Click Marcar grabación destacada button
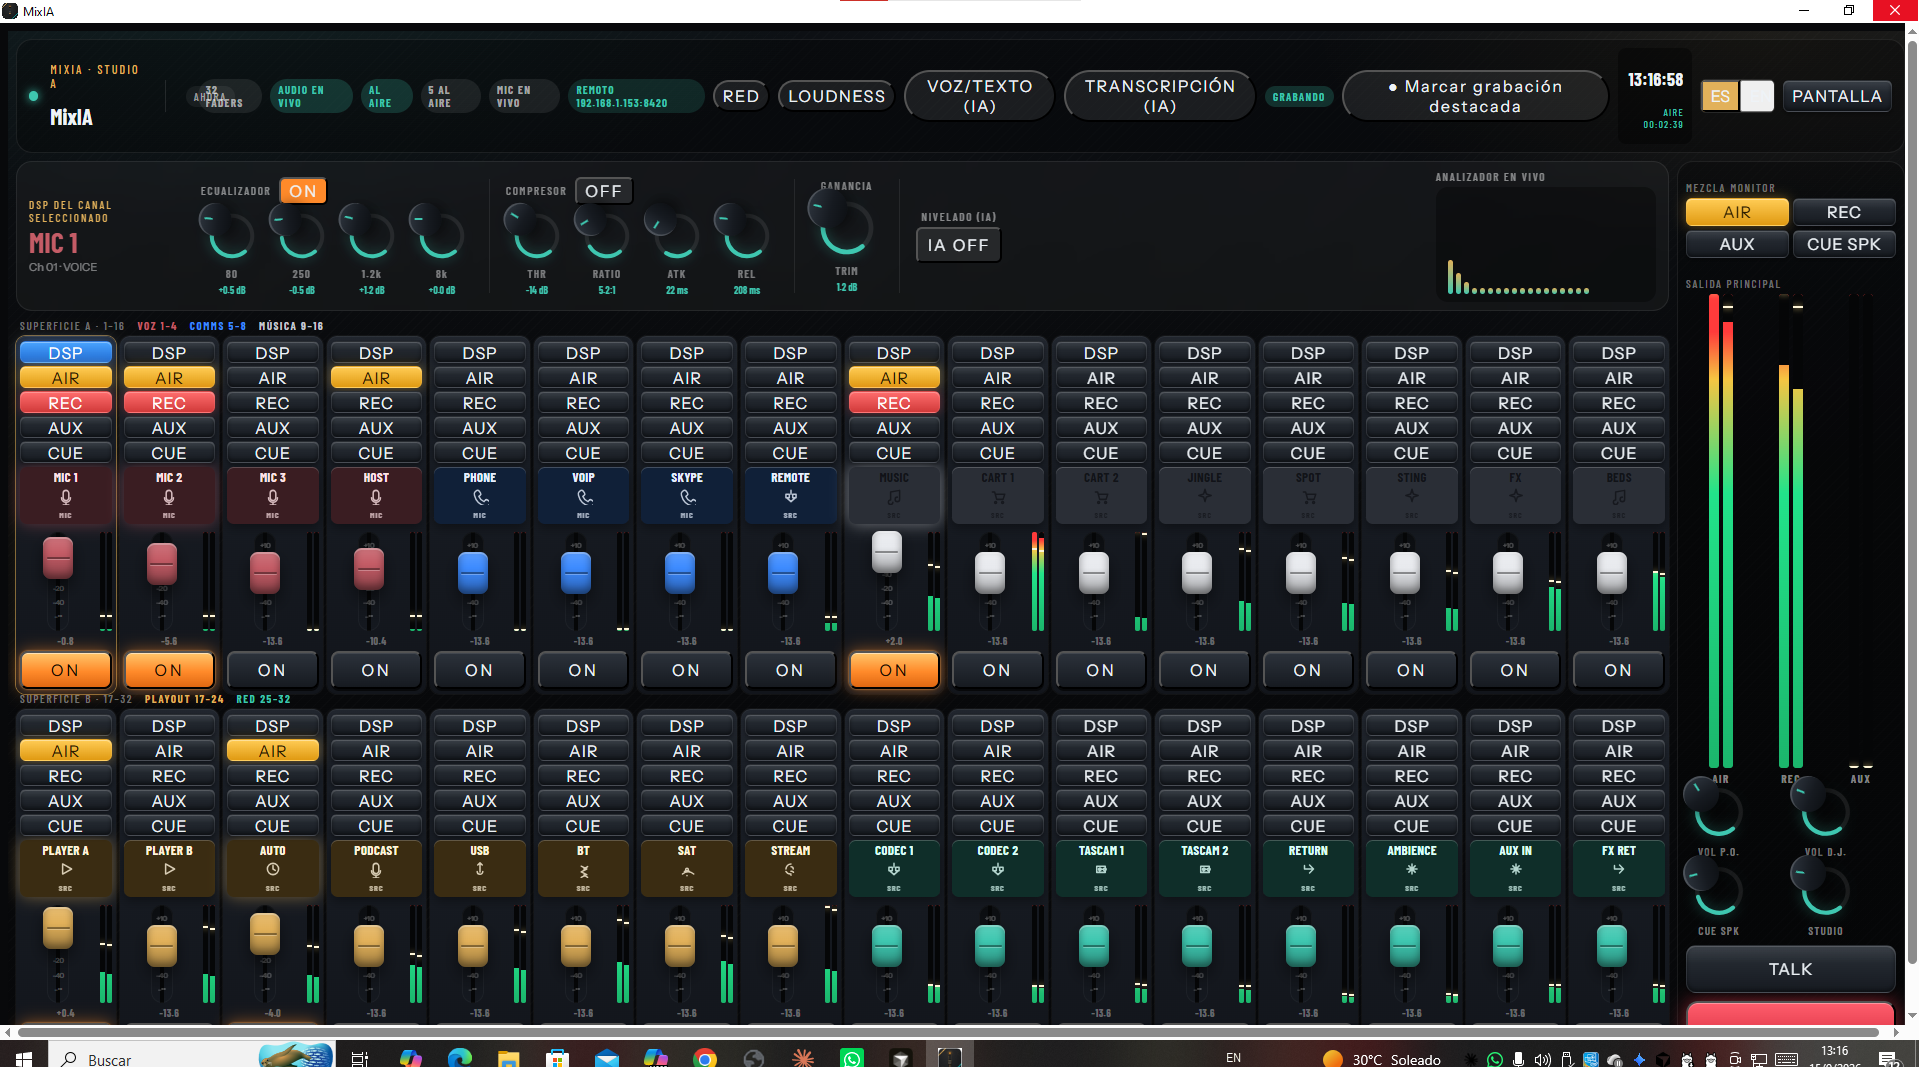Viewport: 1919px width, 1067px height. pos(1475,96)
